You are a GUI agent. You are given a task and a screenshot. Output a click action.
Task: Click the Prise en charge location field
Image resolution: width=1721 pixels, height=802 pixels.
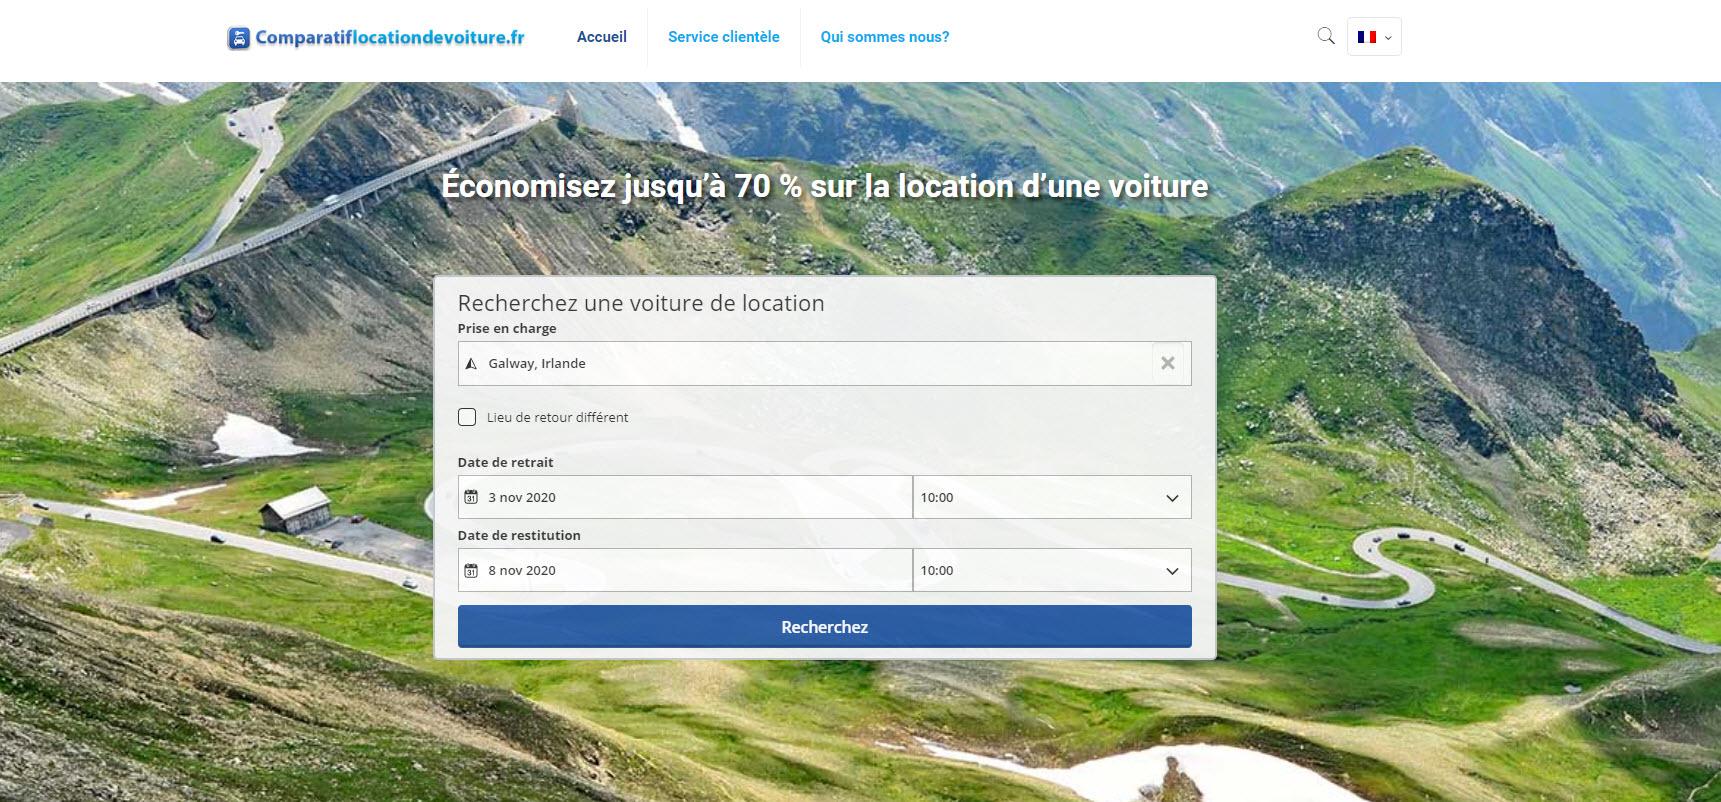click(824, 363)
